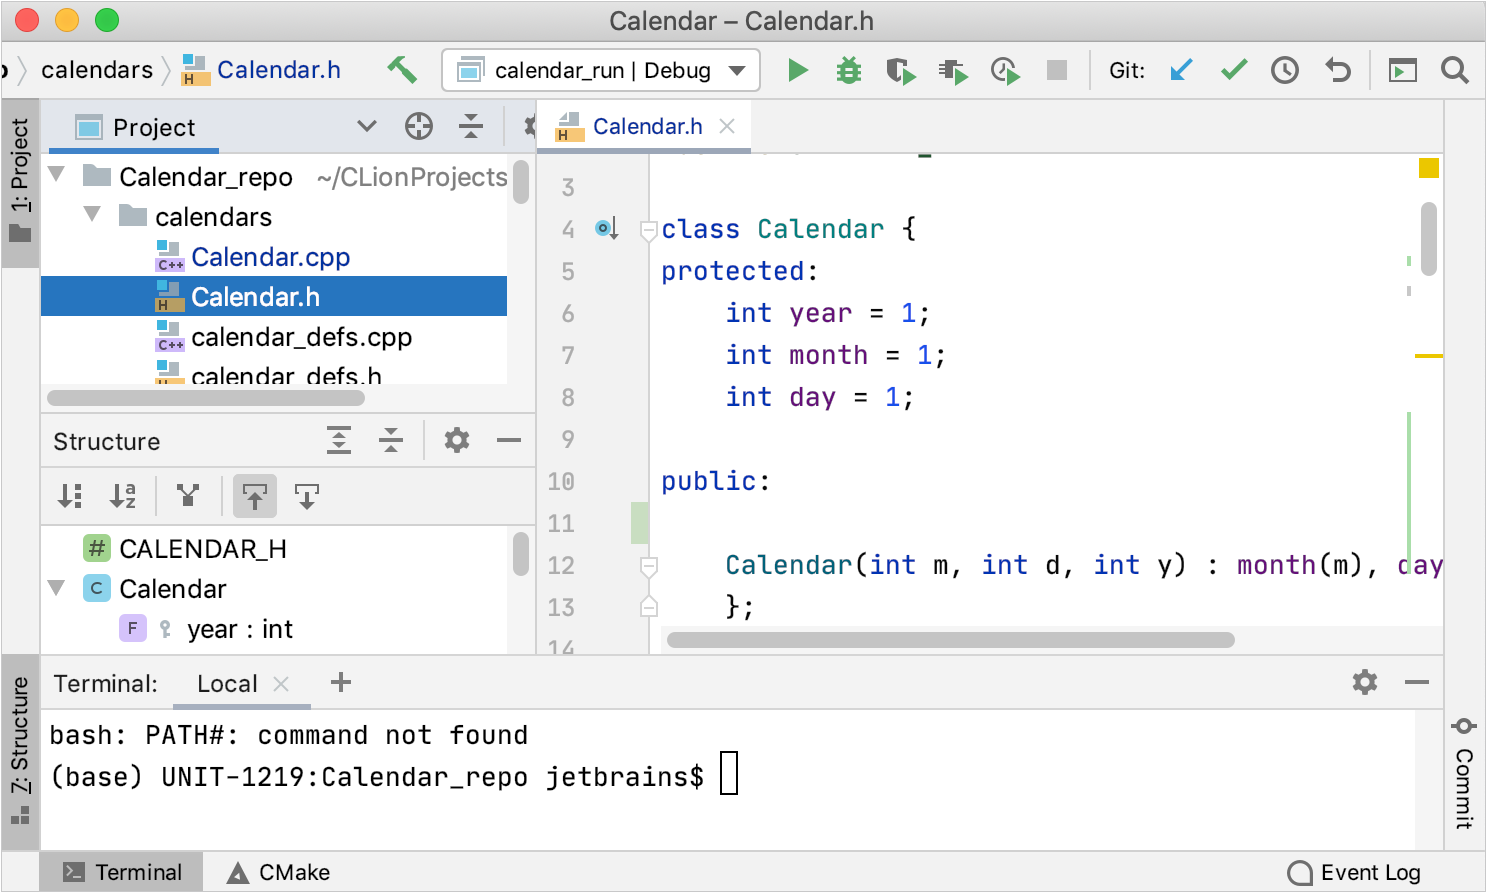Run the calendar_run configuration
This screenshot has width=1488, height=893.
point(797,70)
